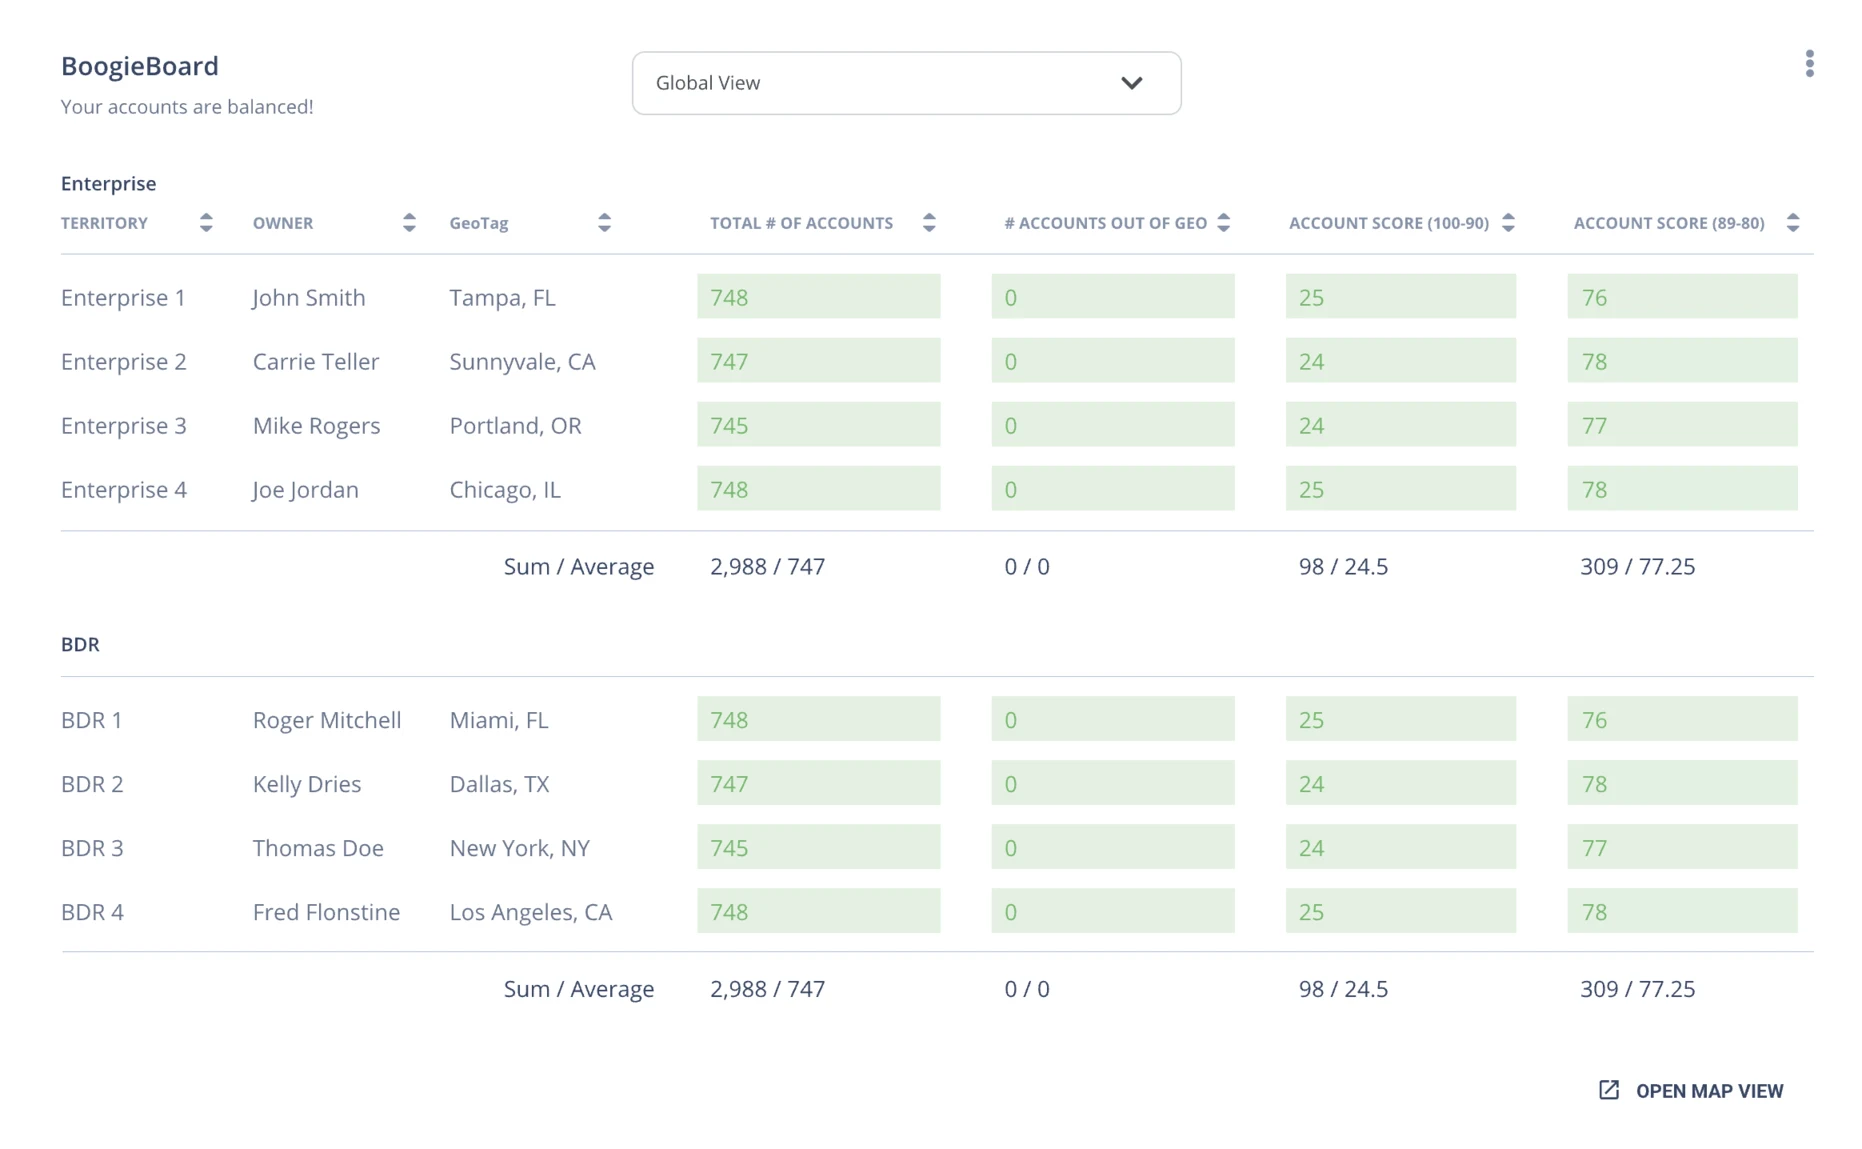Image resolution: width=1862 pixels, height=1149 pixels.
Task: Open the three-dot more options menu
Action: point(1809,64)
